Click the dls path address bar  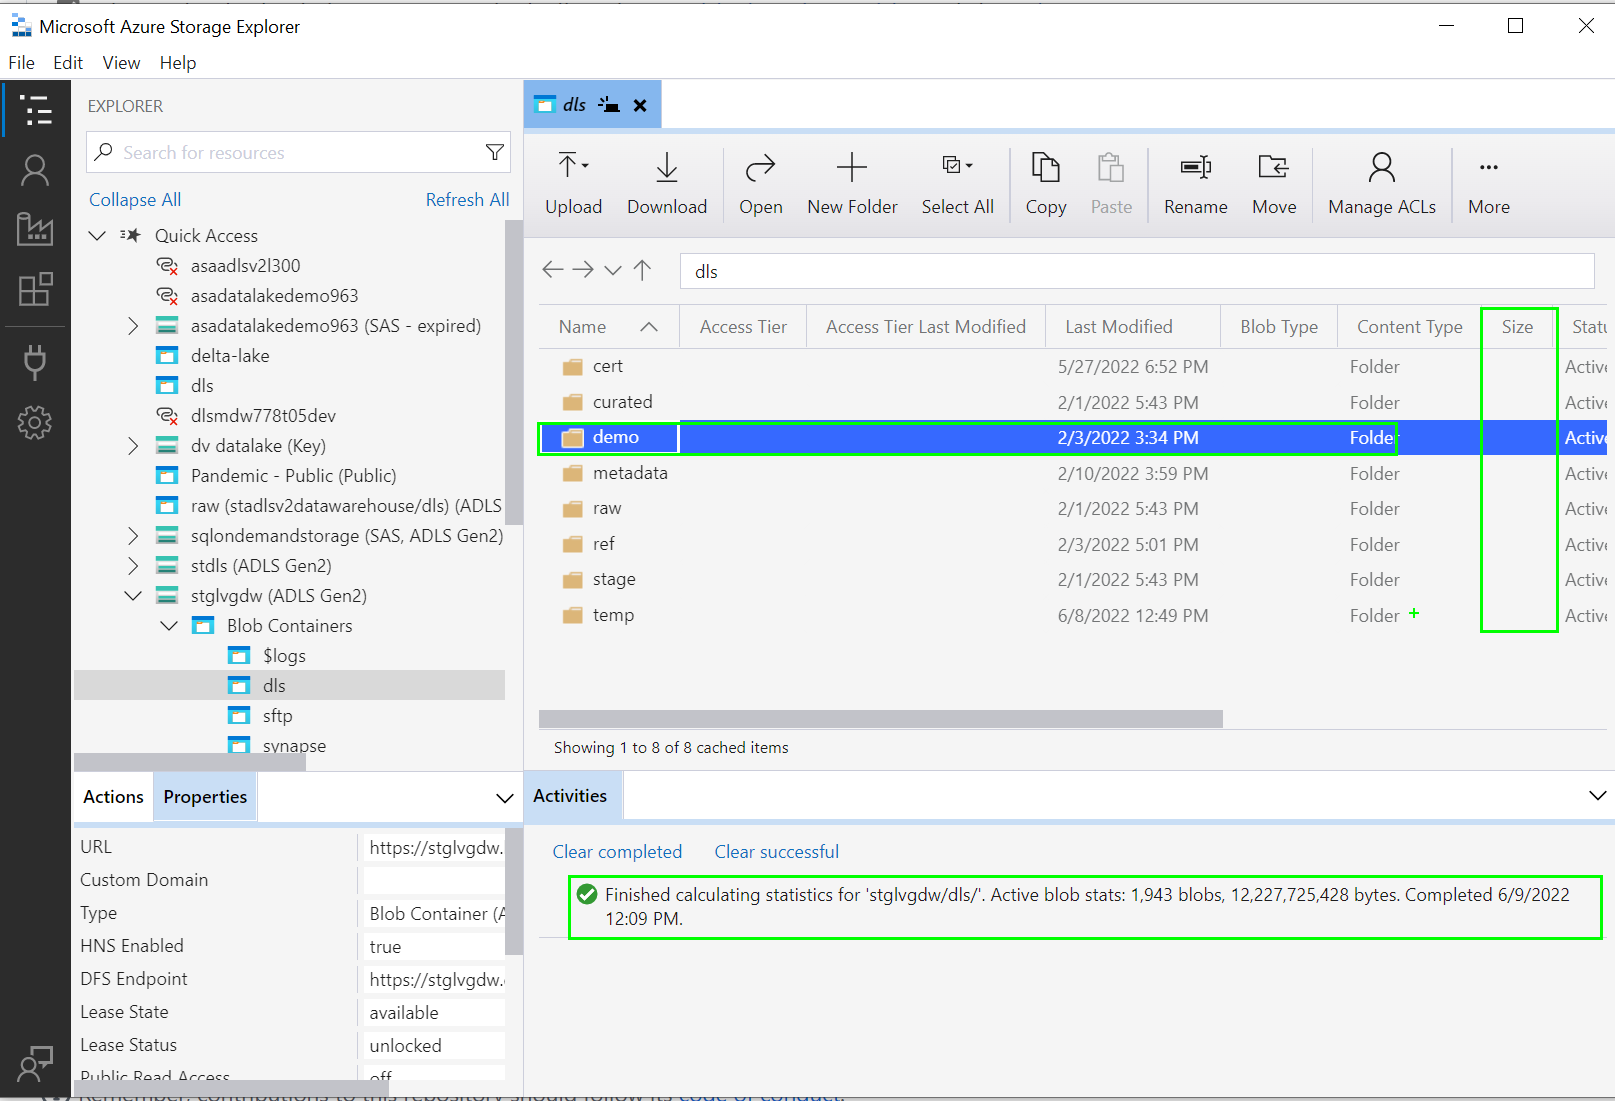coord(1137,271)
